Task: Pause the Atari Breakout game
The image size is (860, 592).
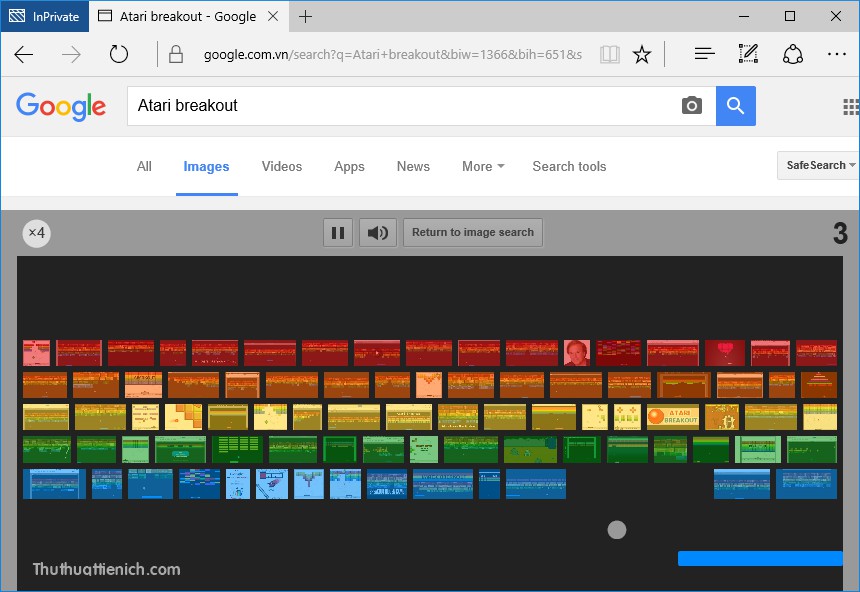Action: coord(338,232)
